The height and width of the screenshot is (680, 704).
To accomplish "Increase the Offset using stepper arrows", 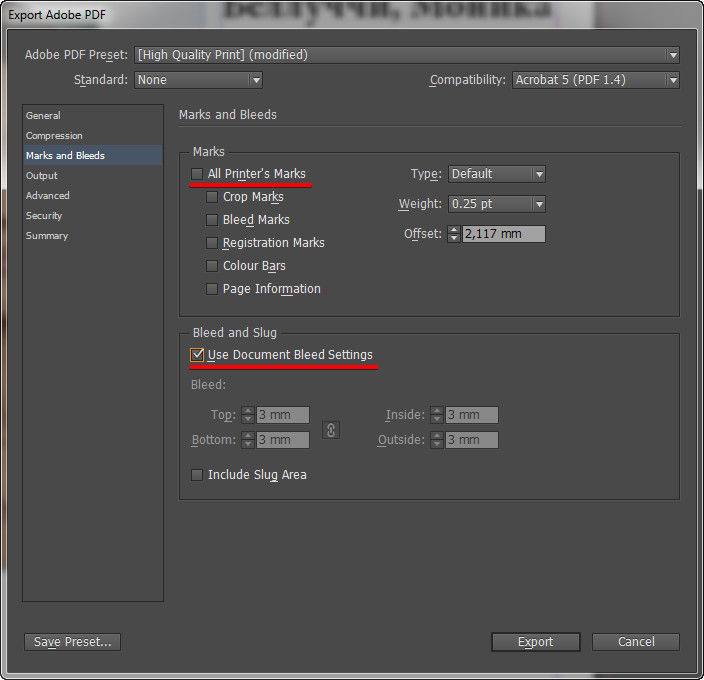I will (x=454, y=230).
